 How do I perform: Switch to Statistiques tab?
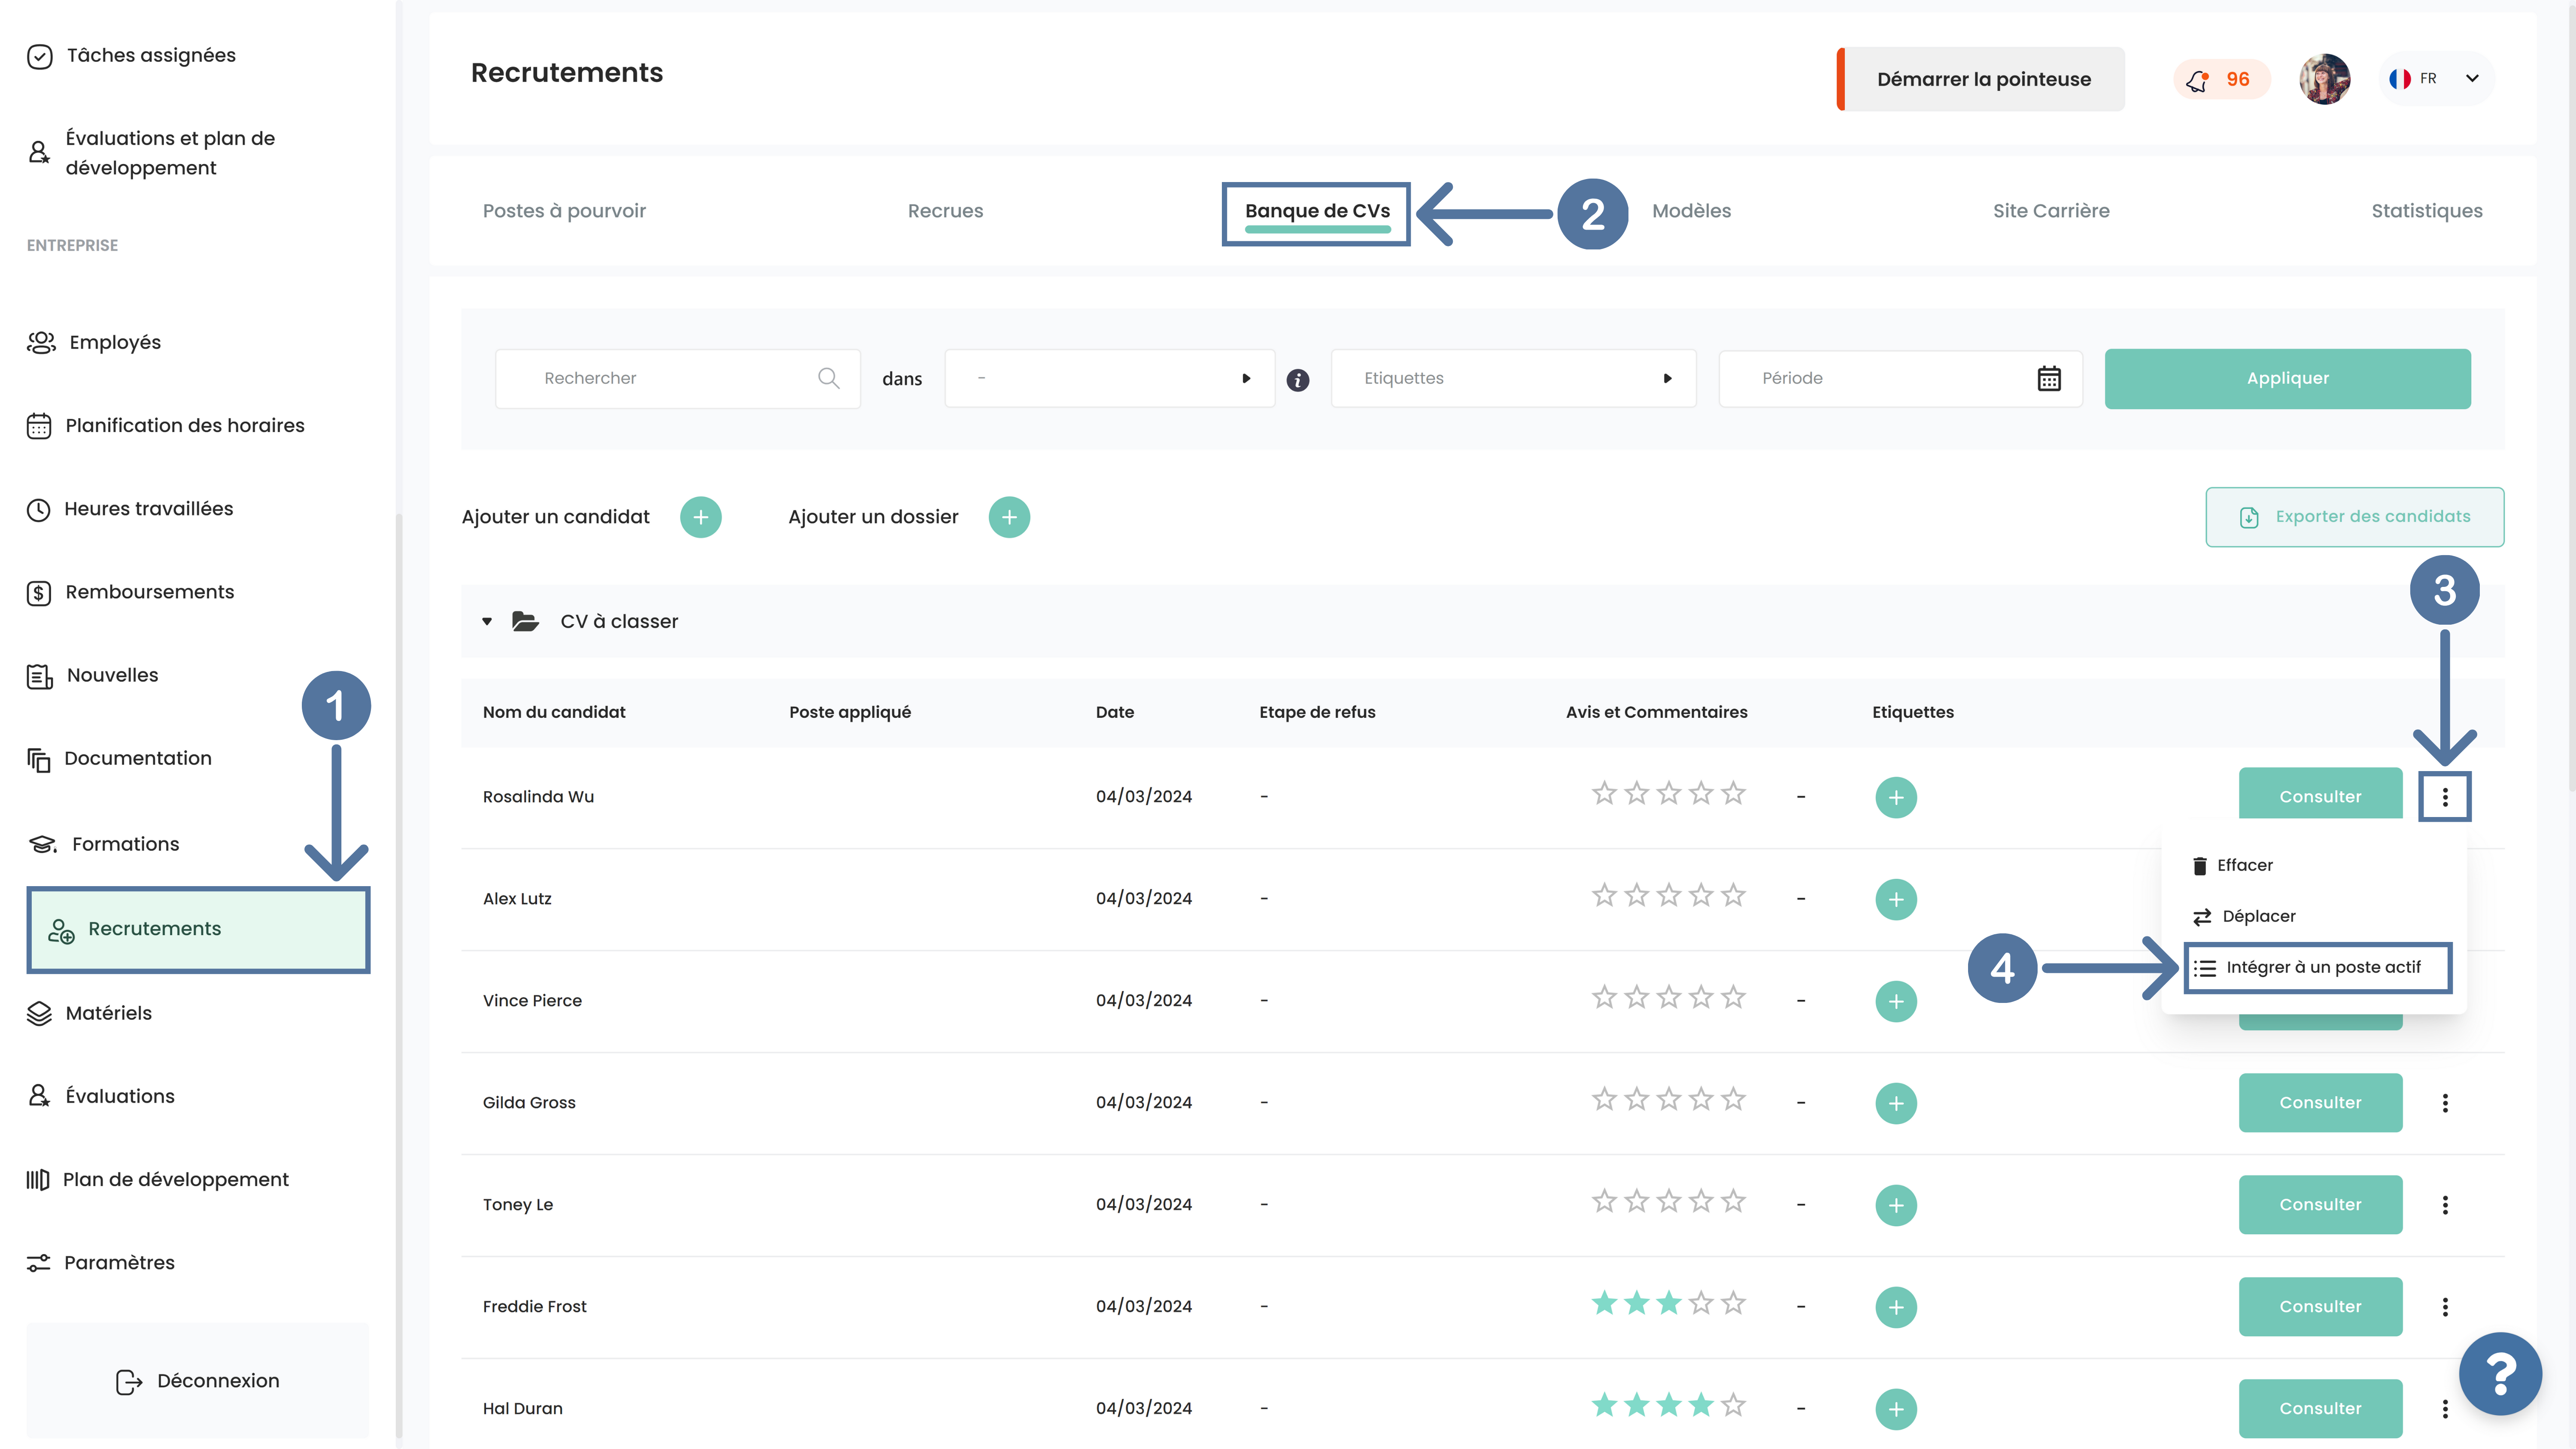(2426, 211)
